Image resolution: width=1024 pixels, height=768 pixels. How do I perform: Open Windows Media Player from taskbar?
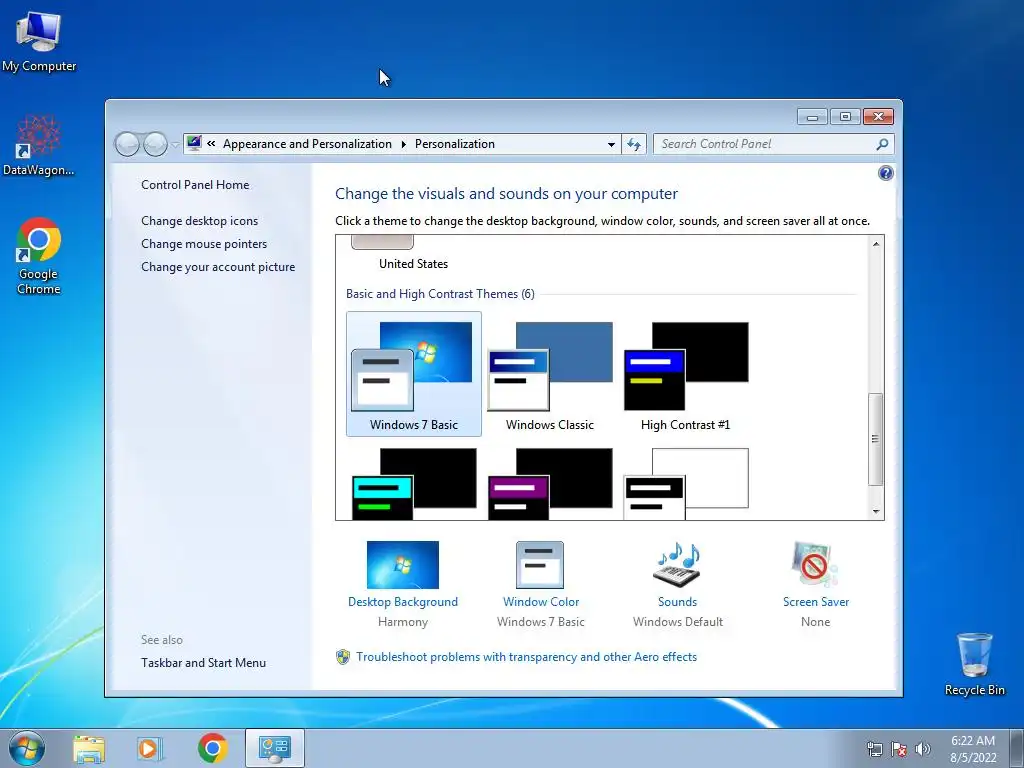point(150,748)
